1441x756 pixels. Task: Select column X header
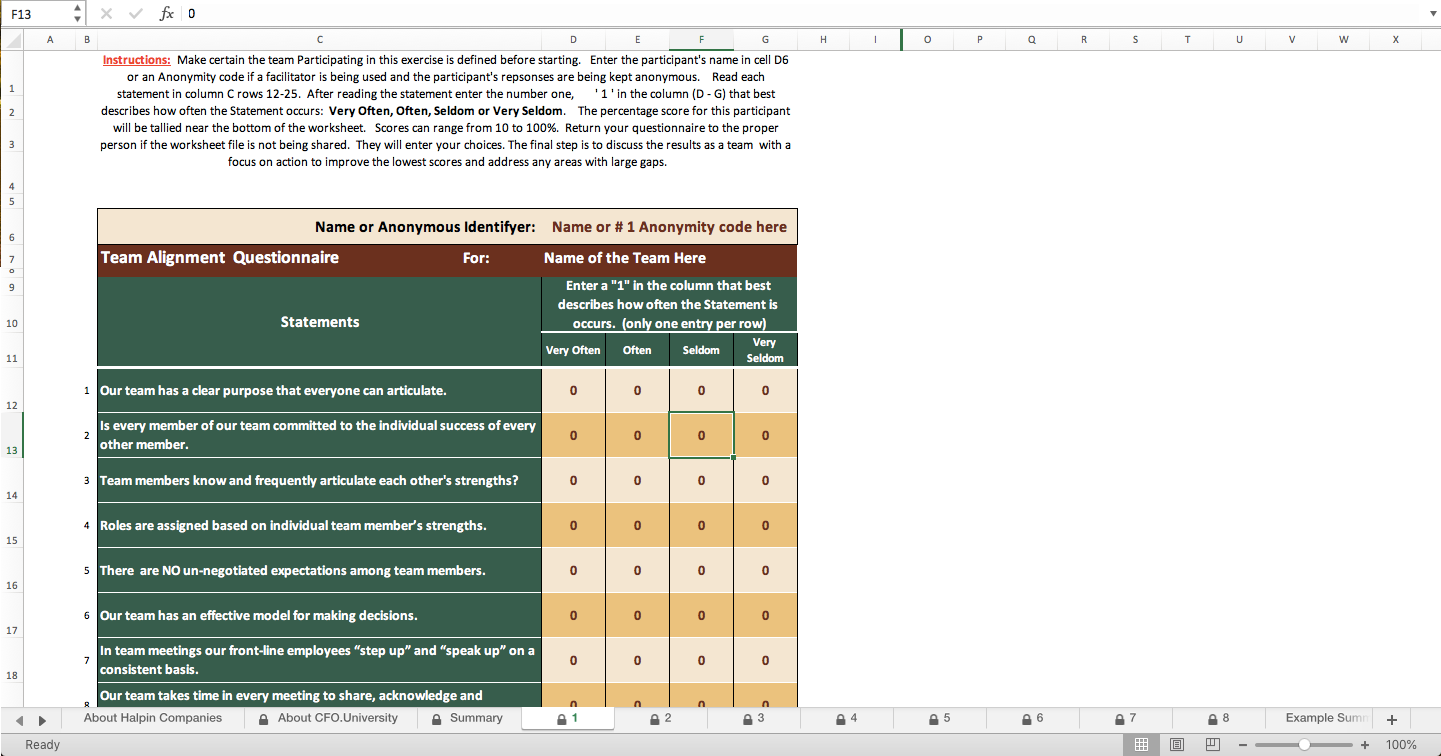click(1395, 39)
